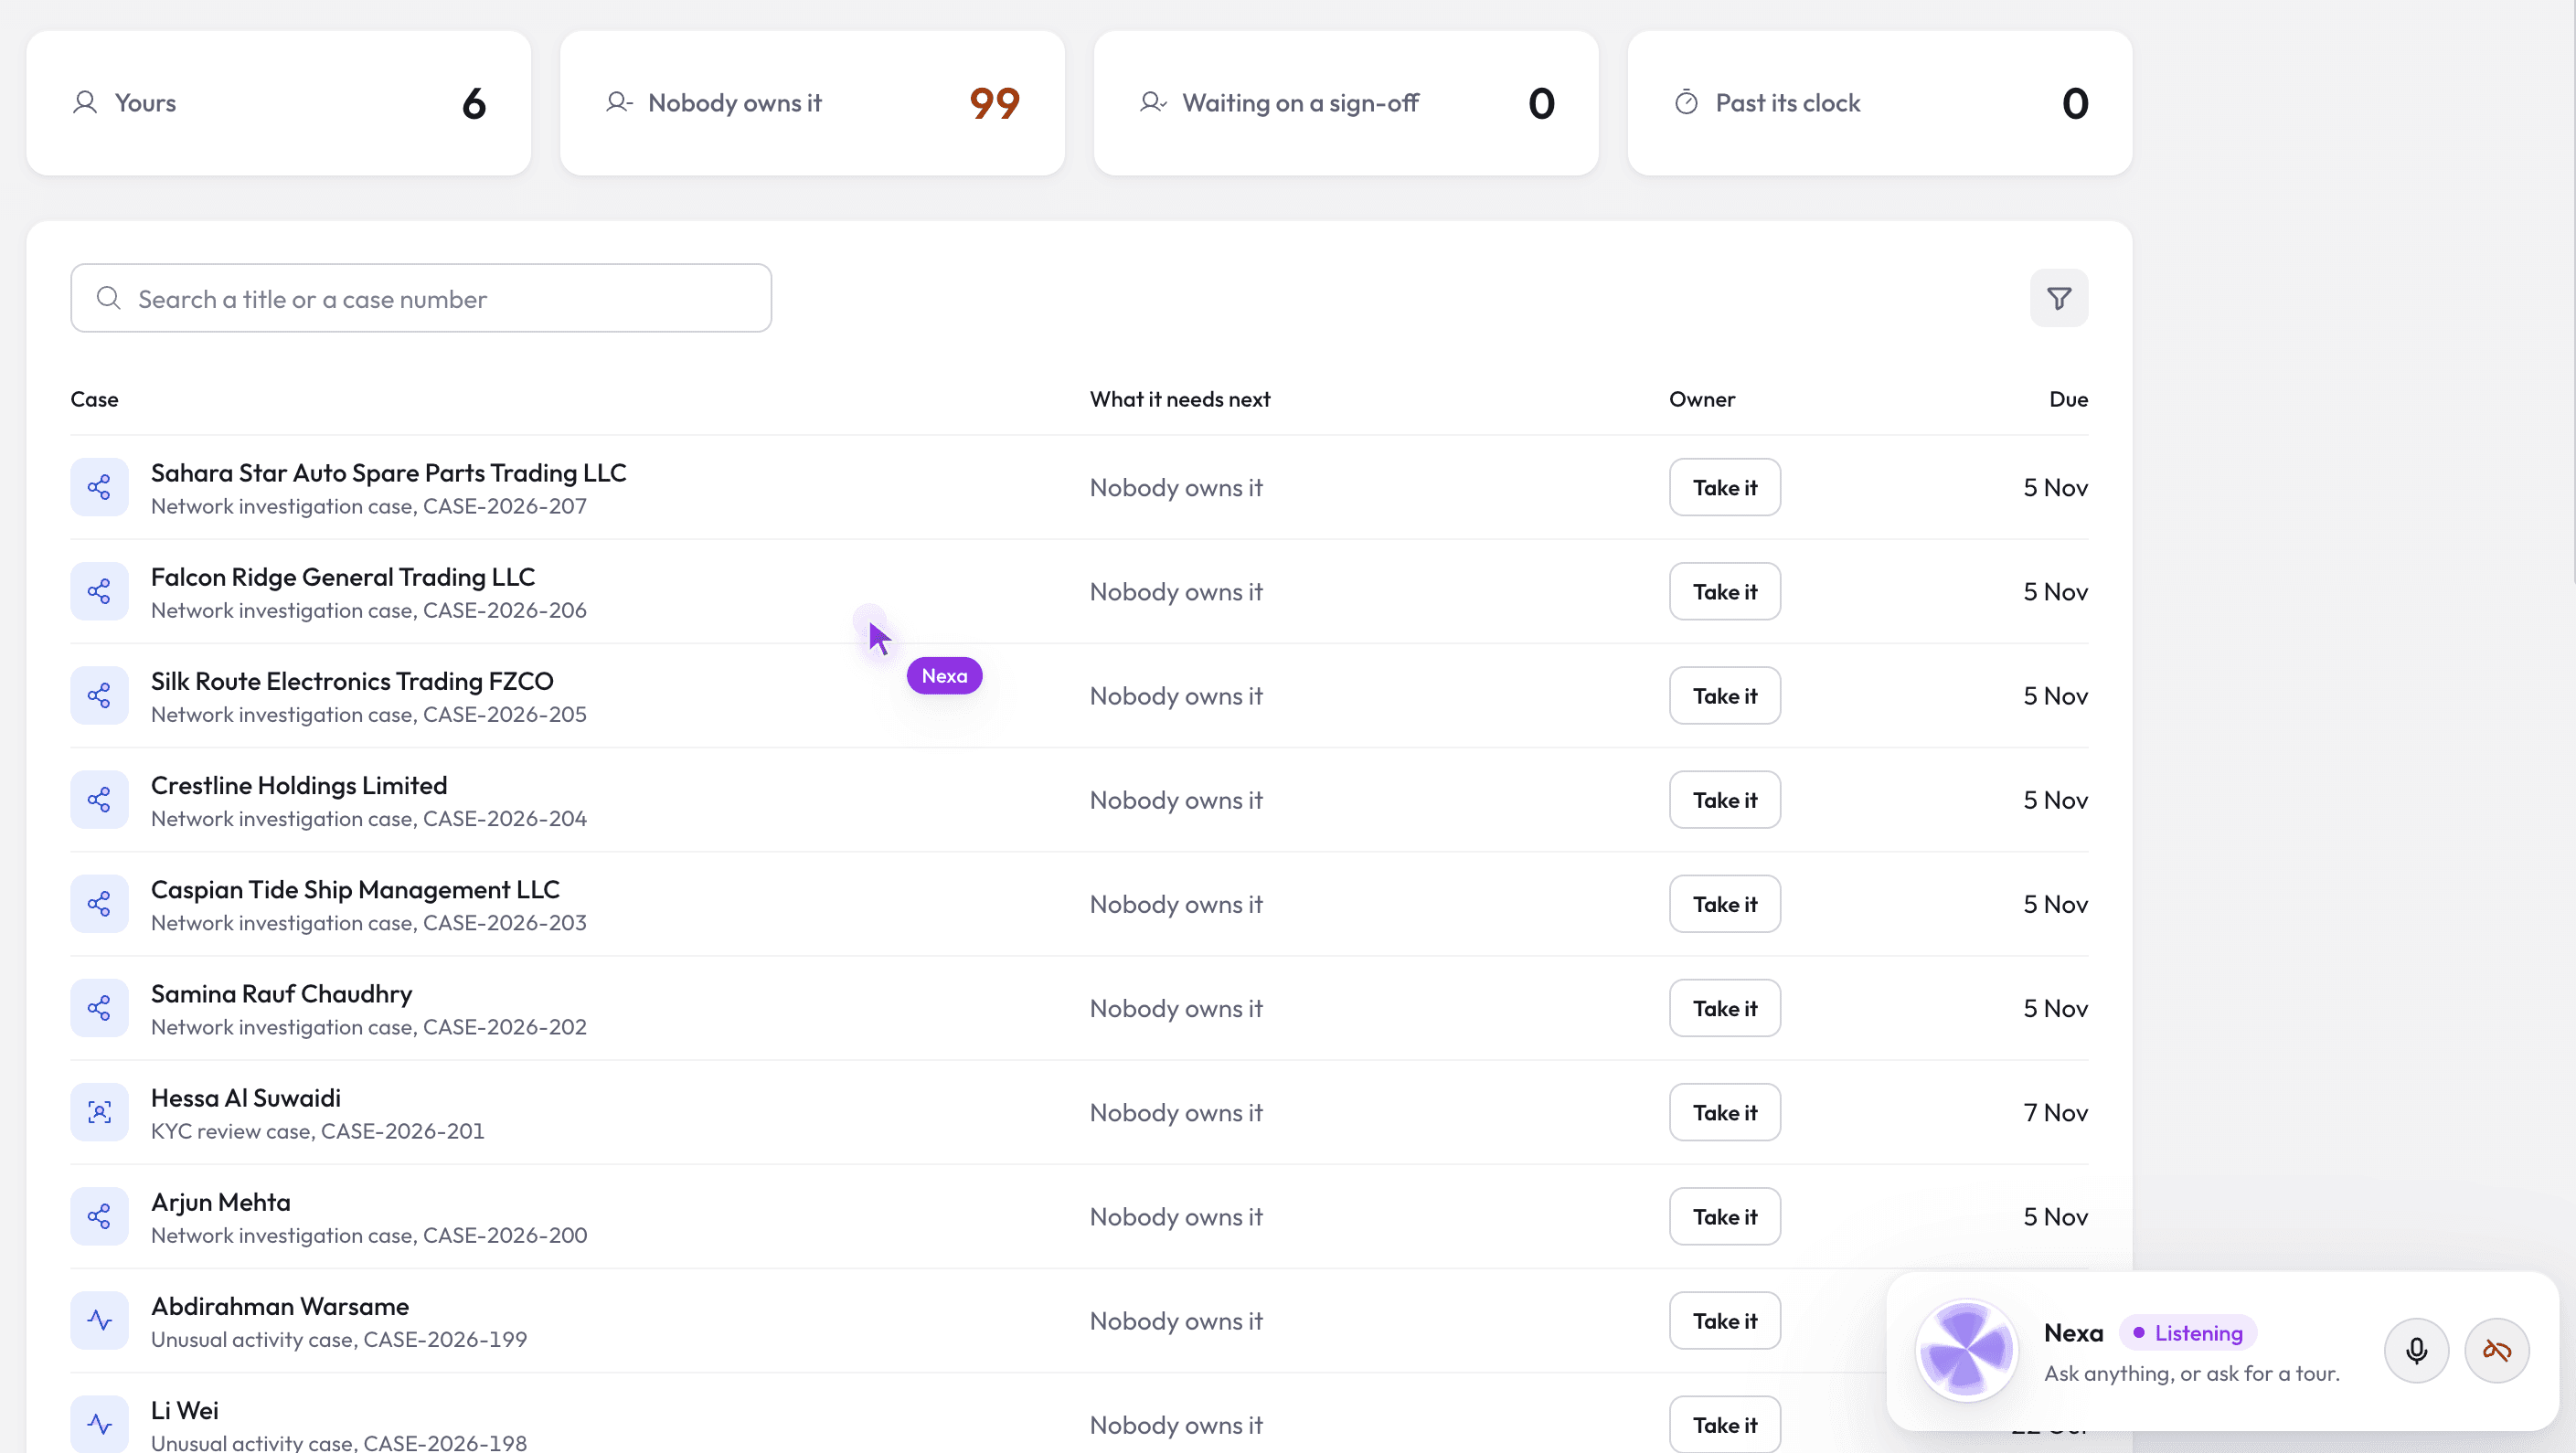Click the 99 unowned count
2576x1453 pixels.
coord(994,103)
